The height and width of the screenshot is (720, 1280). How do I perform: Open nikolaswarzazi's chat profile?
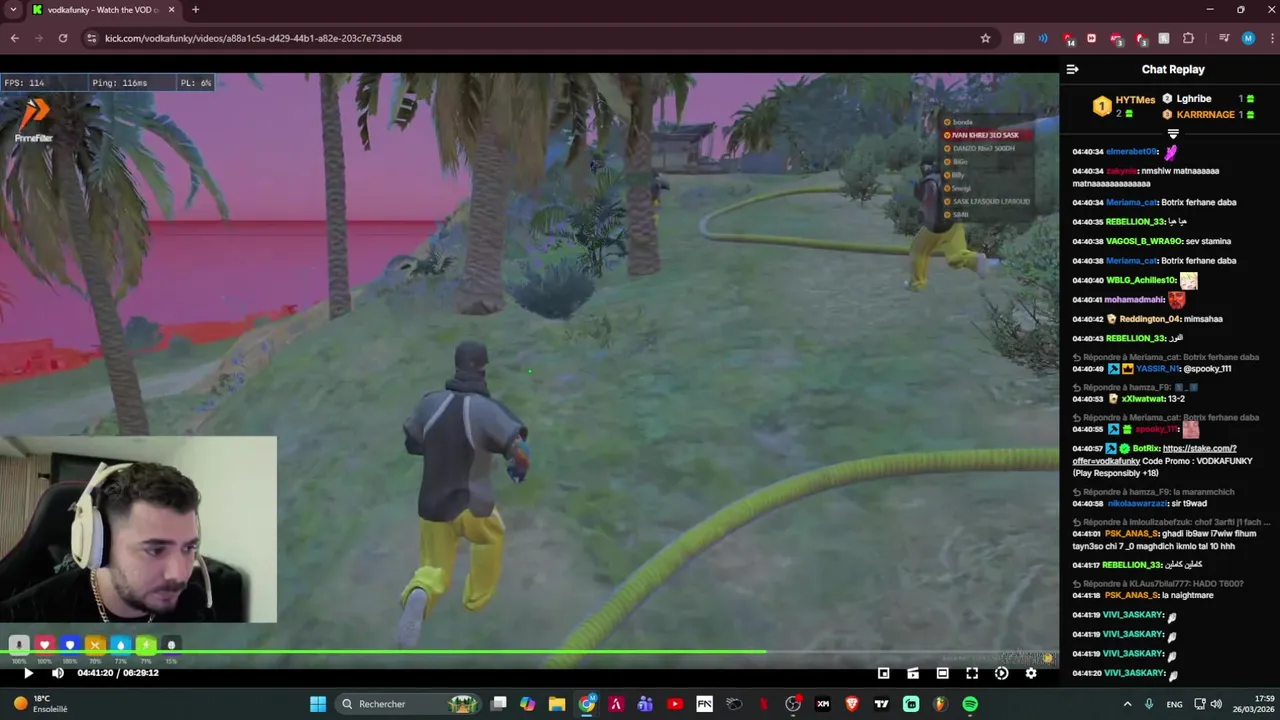[1139, 503]
